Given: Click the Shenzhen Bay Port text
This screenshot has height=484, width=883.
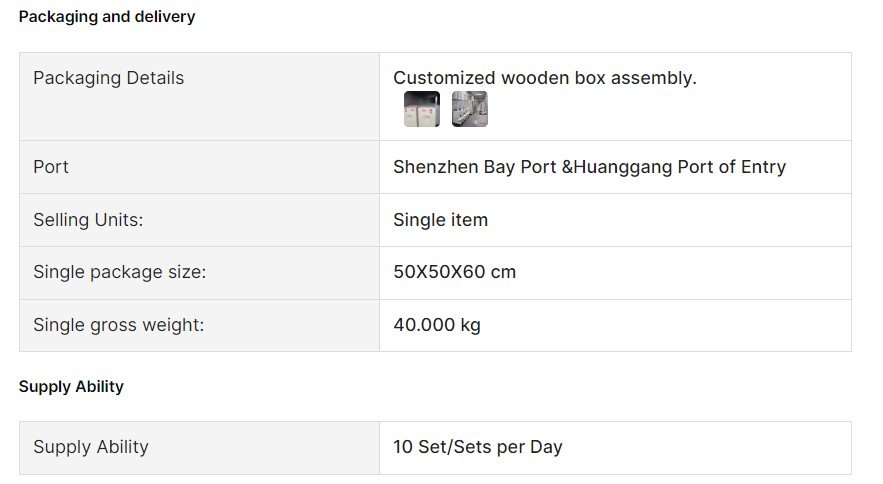Looking at the screenshot, I should (475, 167).
